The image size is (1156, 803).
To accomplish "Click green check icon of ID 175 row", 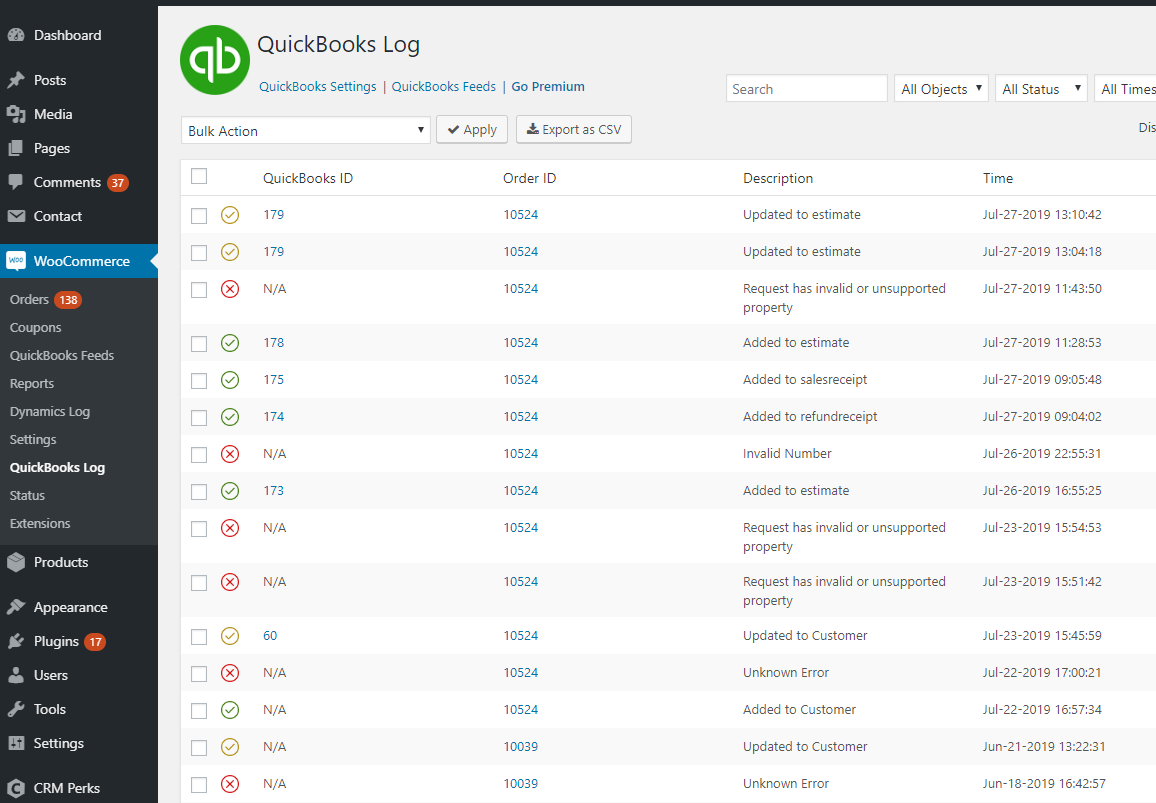I will pos(230,380).
